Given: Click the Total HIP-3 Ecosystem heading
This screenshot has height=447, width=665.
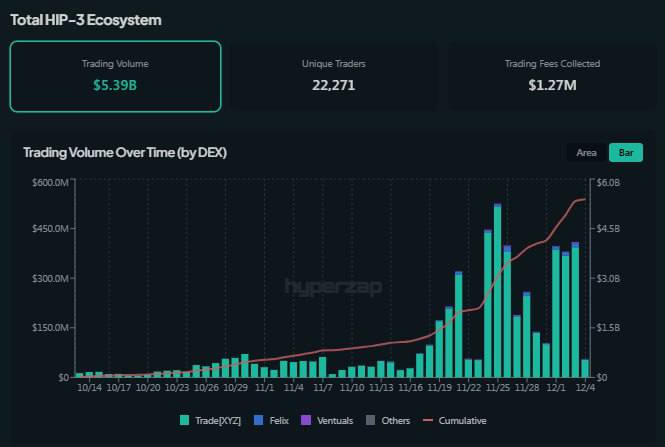Looking at the screenshot, I should pos(86,20).
